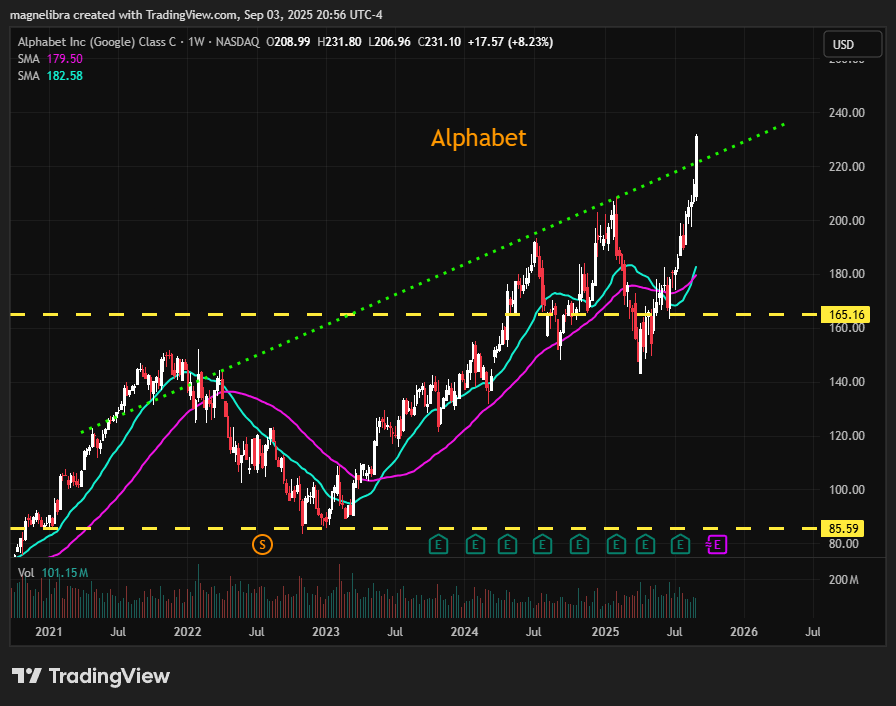Click the 2023 time axis label
The width and height of the screenshot is (896, 706).
[326, 632]
